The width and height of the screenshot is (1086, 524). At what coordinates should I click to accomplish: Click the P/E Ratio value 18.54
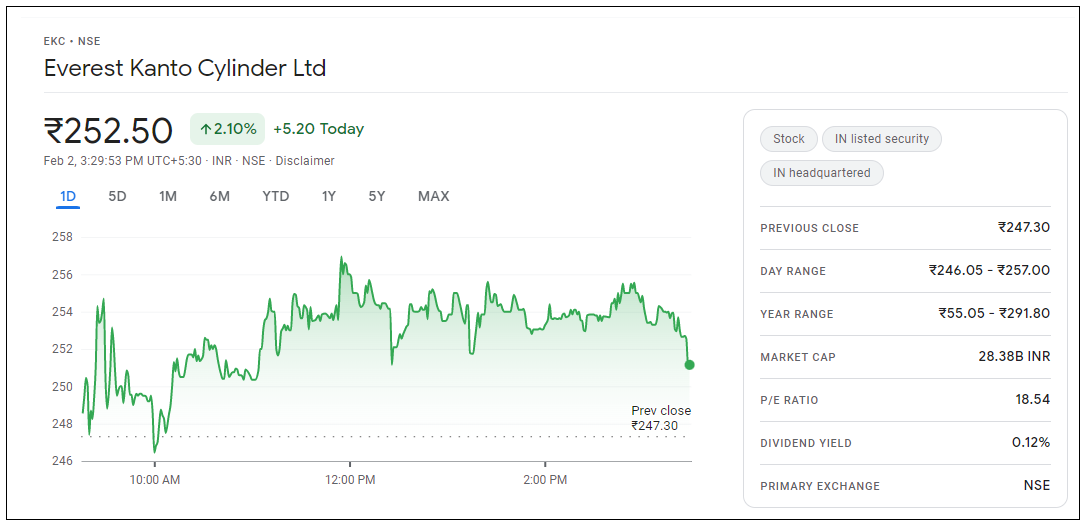coord(1033,399)
